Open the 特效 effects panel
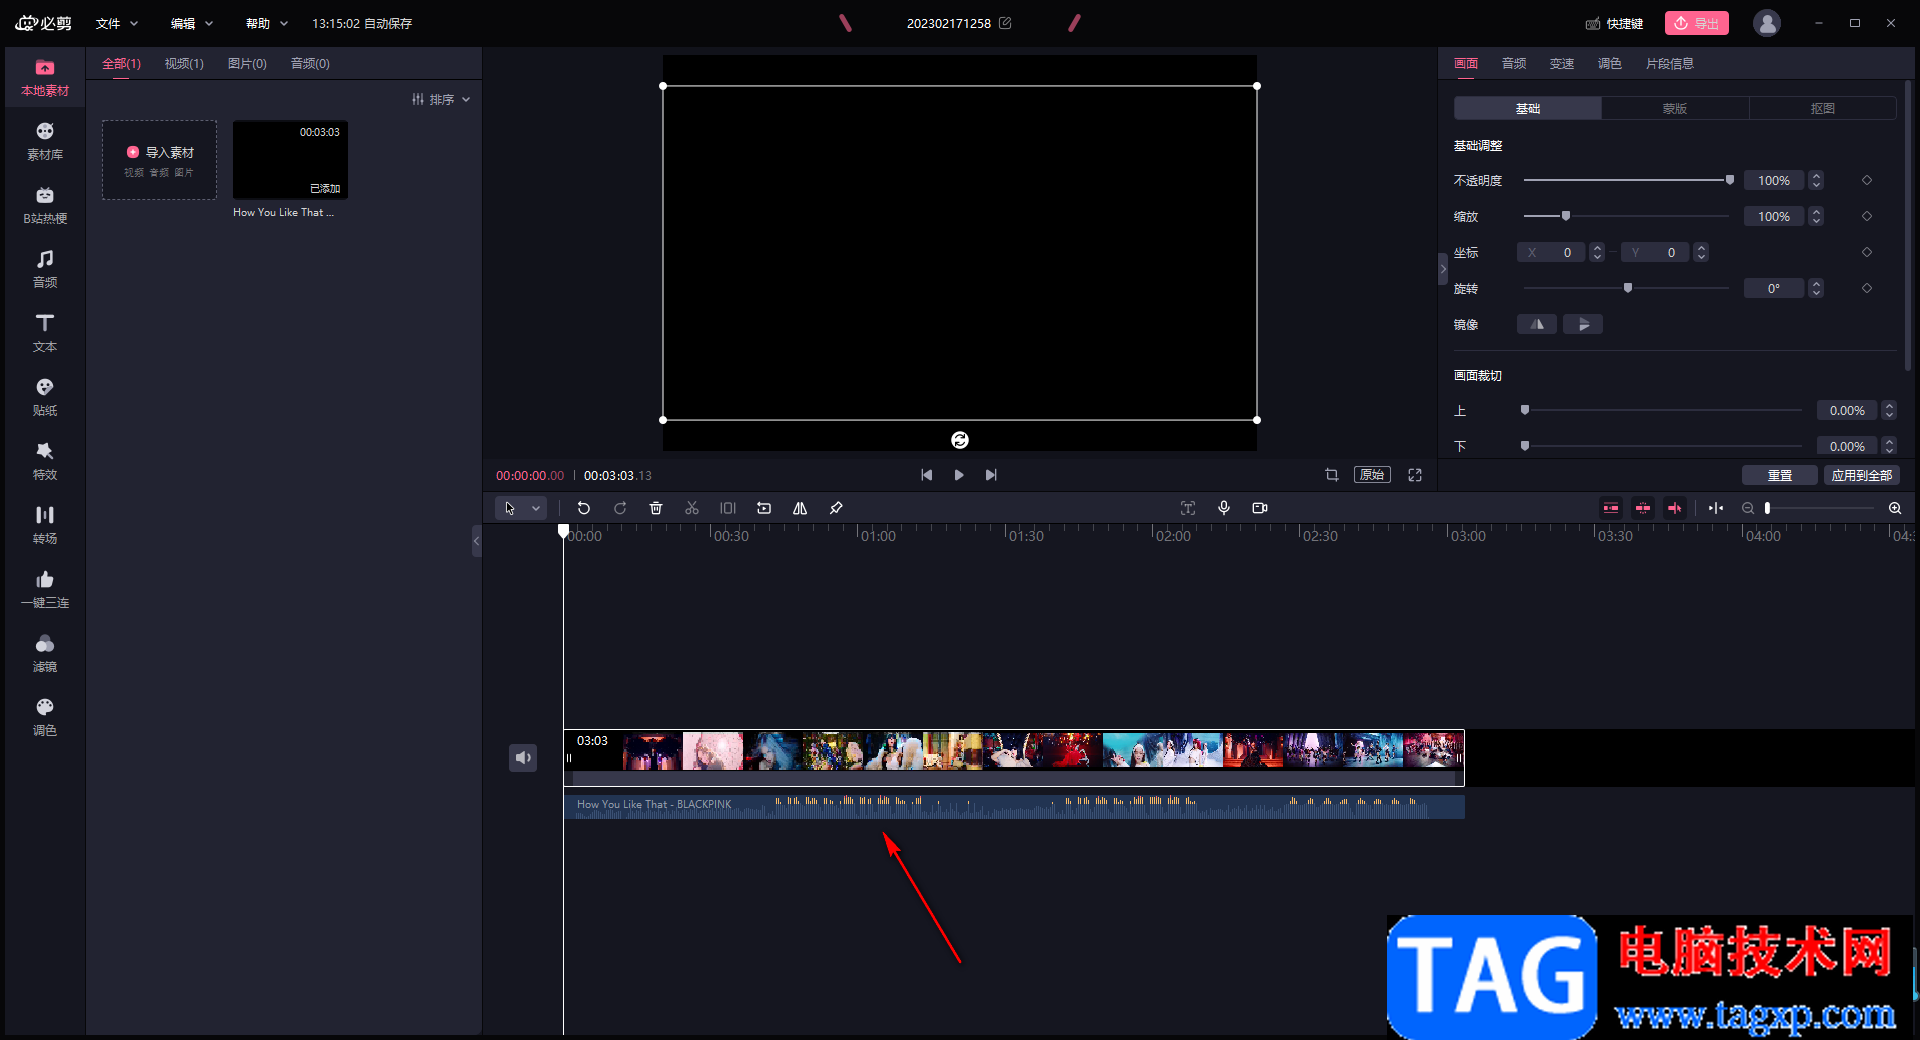The width and height of the screenshot is (1920, 1040). [x=45, y=462]
